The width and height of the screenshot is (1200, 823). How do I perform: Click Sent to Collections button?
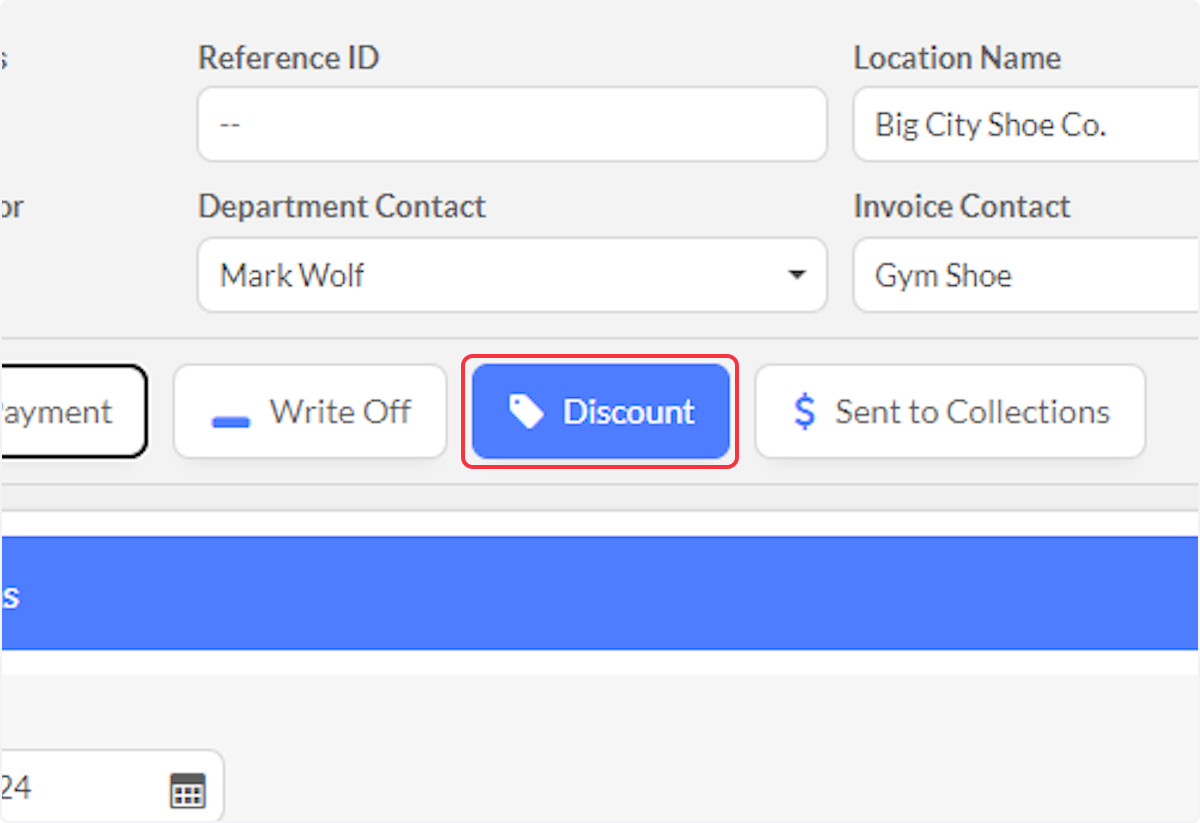click(x=950, y=411)
